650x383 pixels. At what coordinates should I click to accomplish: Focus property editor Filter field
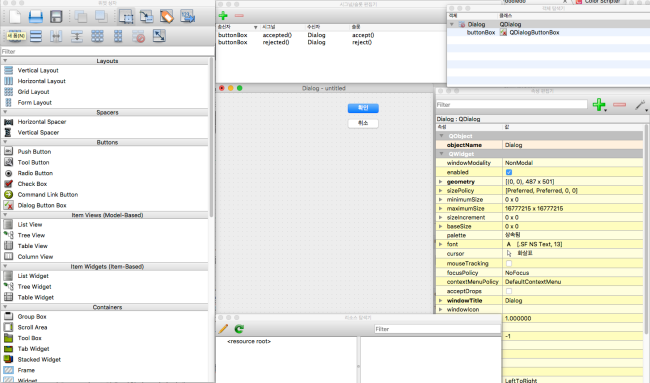(512, 105)
